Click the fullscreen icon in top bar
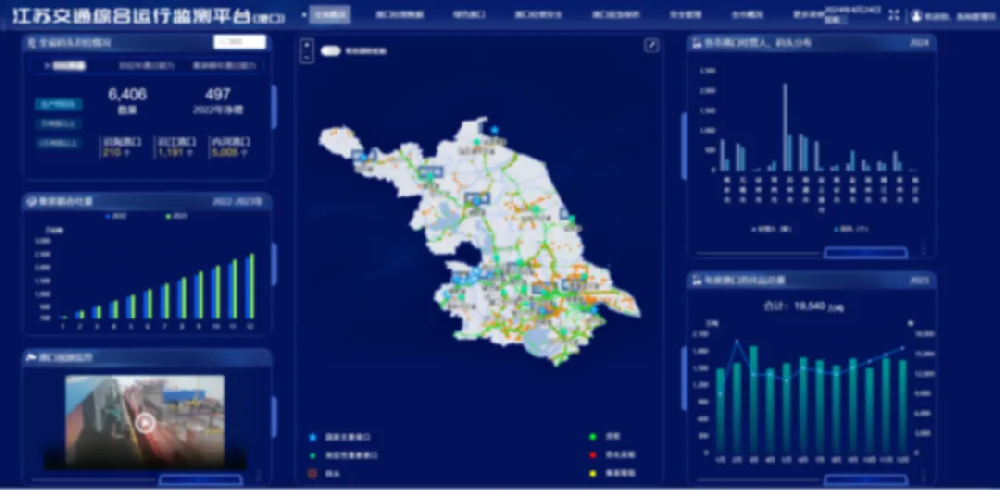Screen dimensions: 1000x490 click(893, 16)
